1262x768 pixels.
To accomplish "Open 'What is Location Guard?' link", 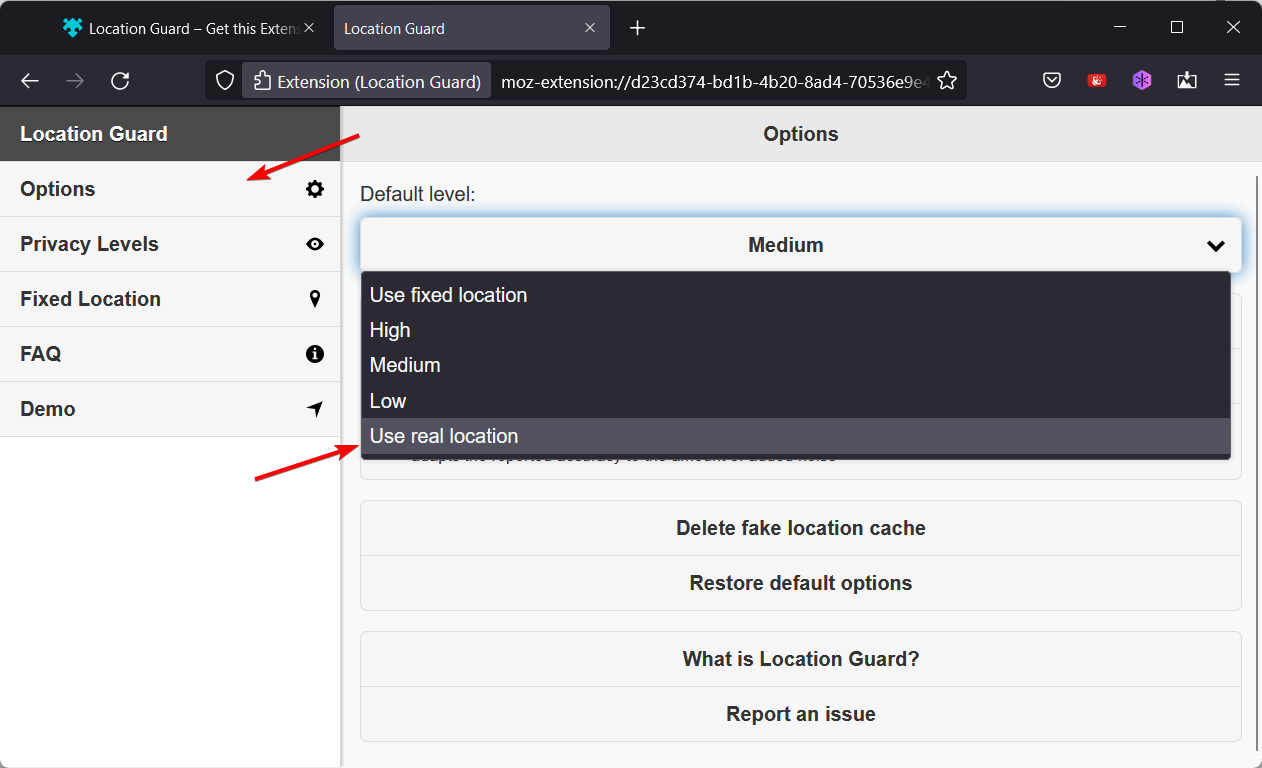I will (x=800, y=659).
